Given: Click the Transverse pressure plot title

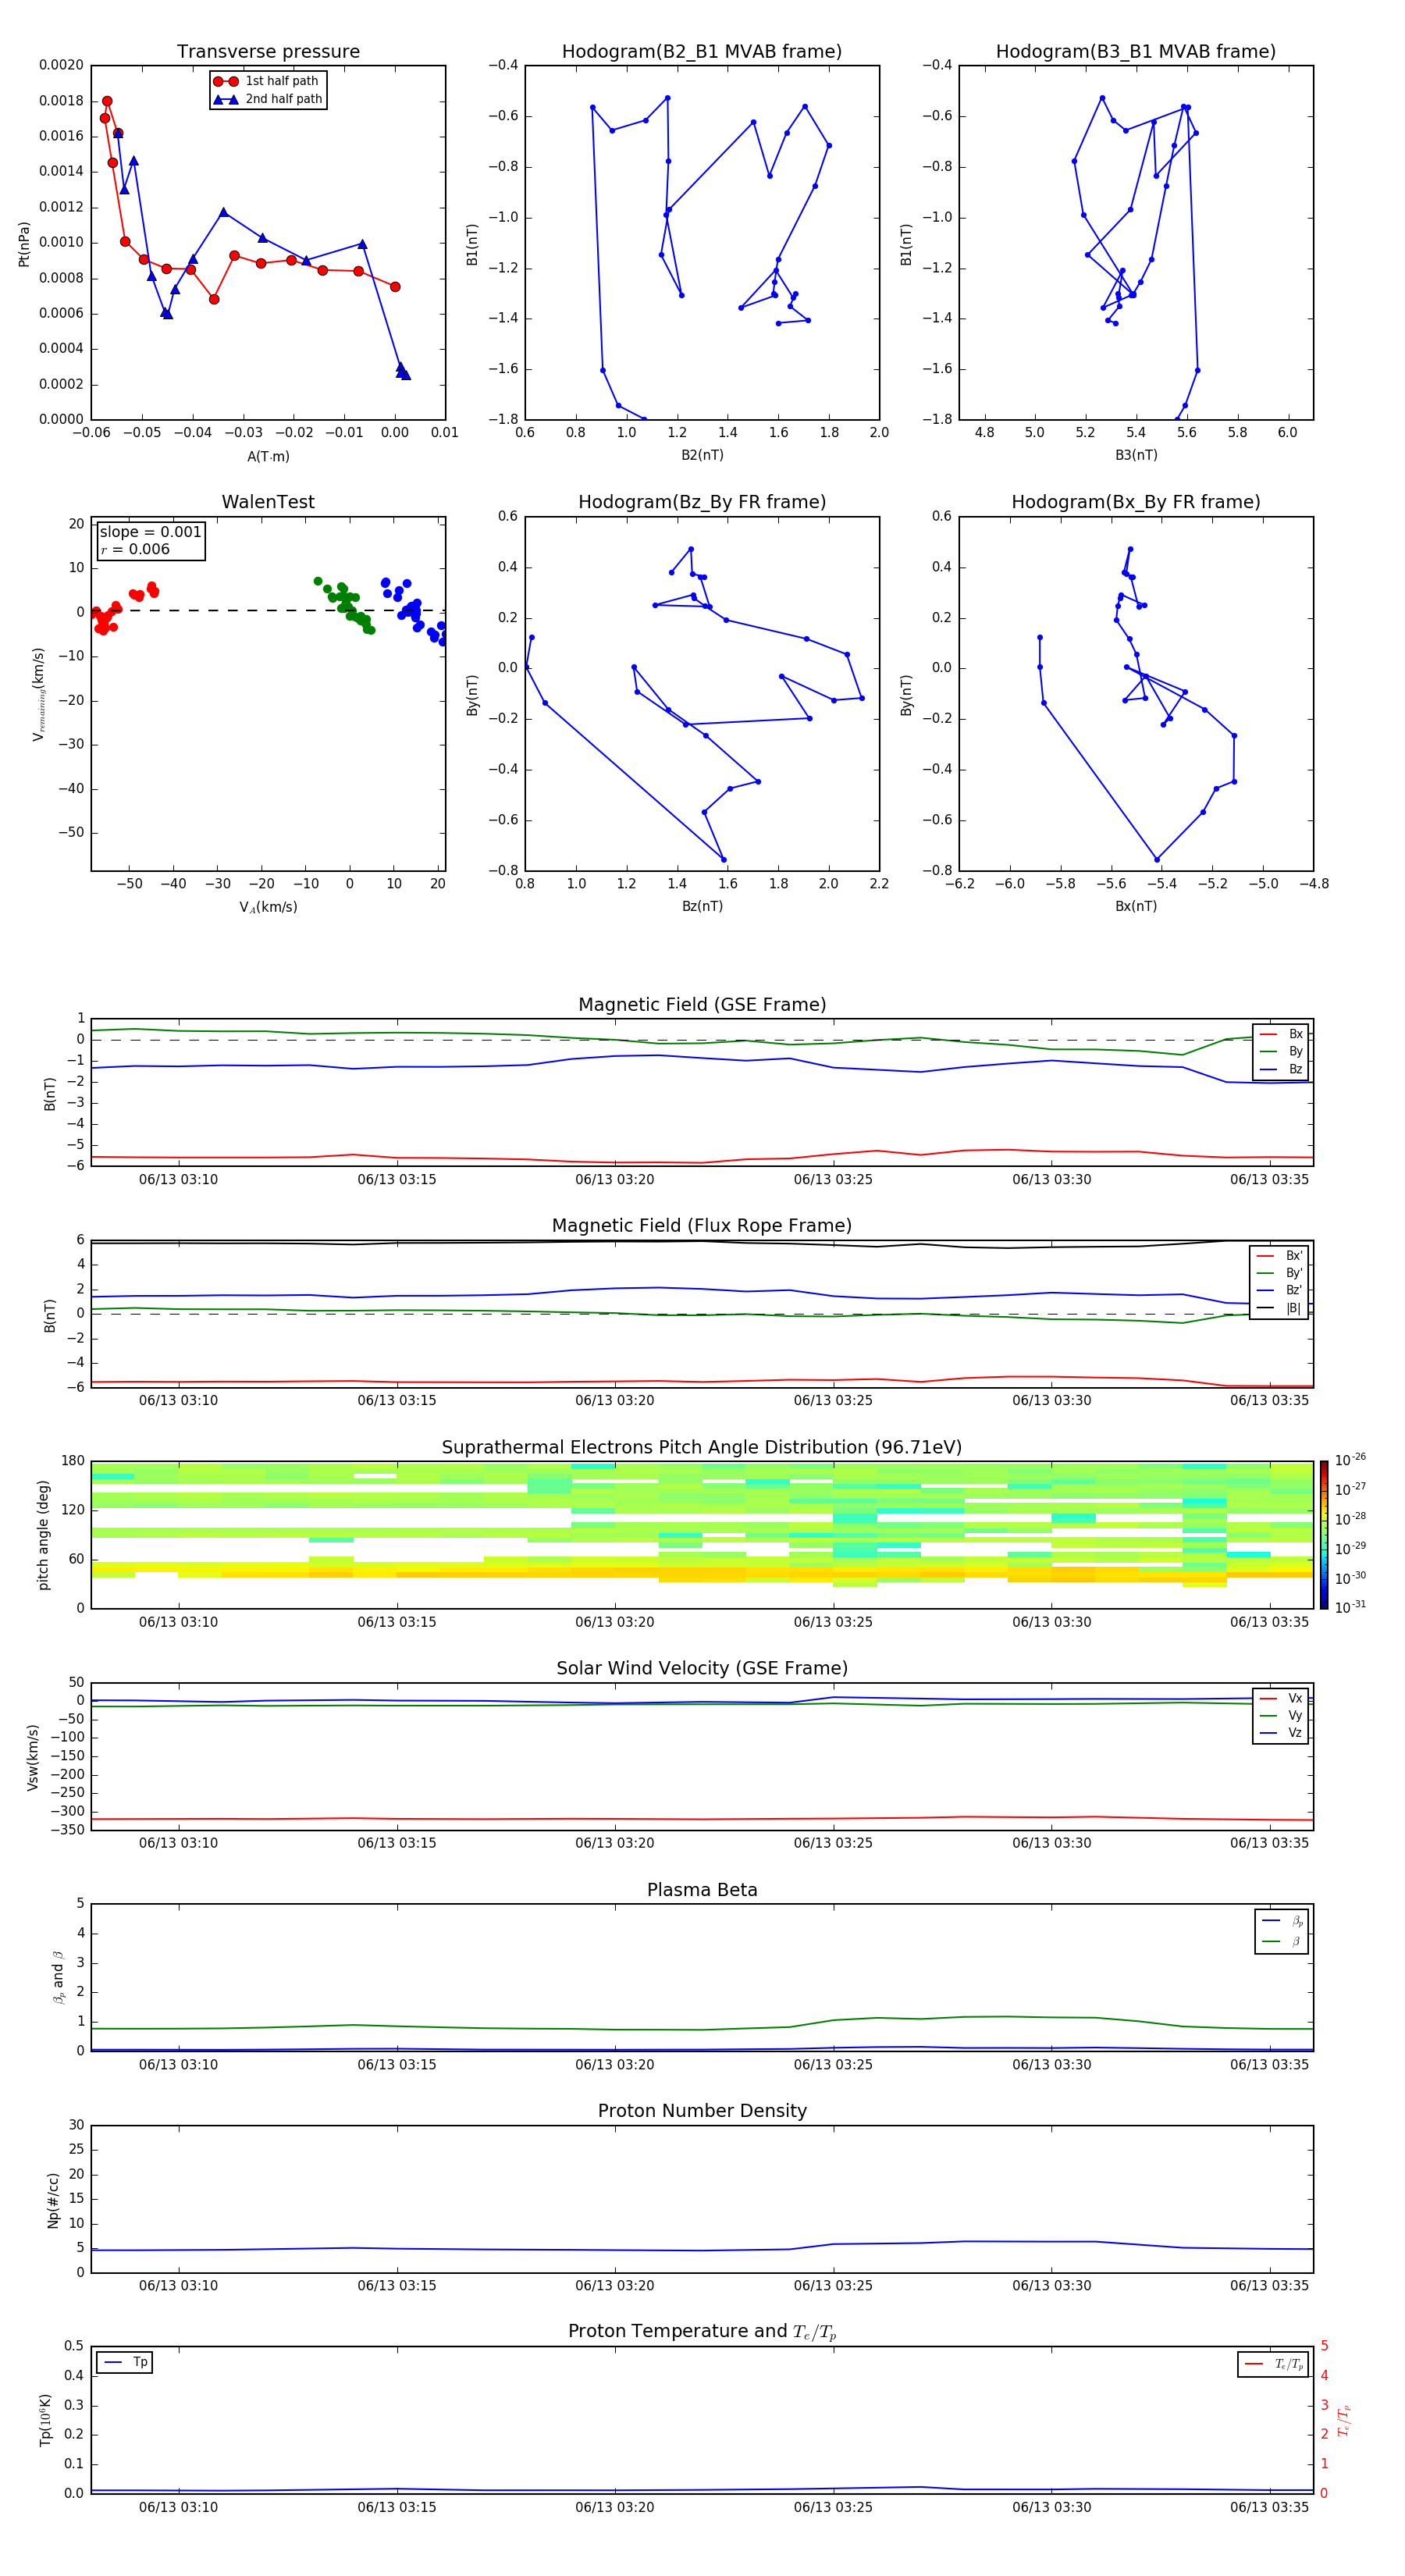Looking at the screenshot, I should (268, 52).
